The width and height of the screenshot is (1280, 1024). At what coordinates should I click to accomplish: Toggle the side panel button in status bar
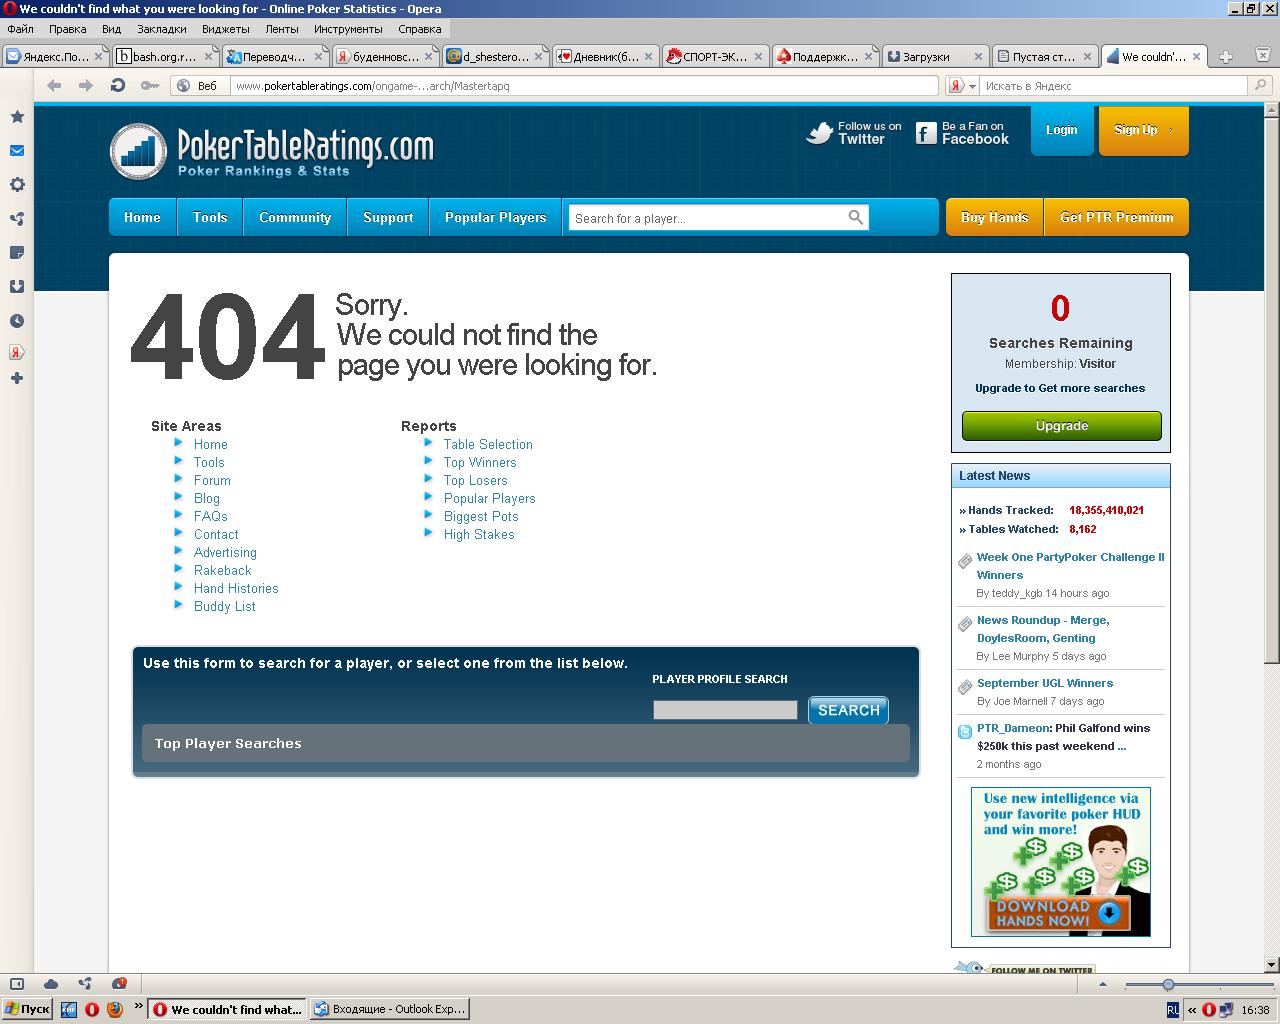click(17, 984)
